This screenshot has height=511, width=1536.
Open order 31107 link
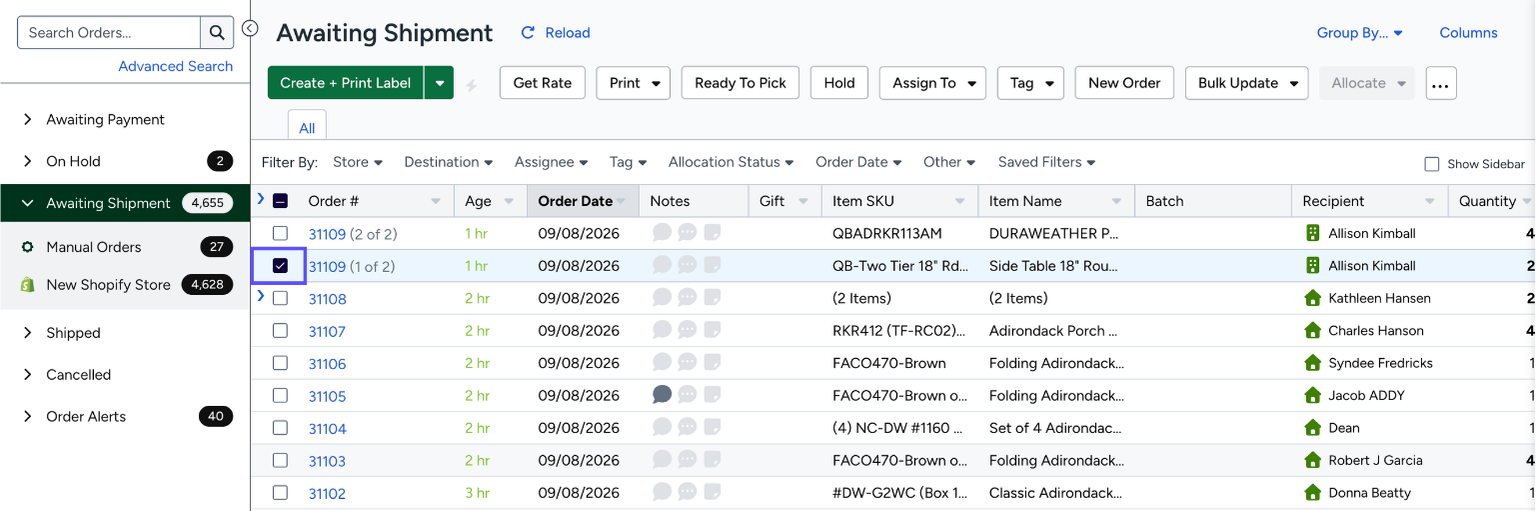(x=327, y=331)
